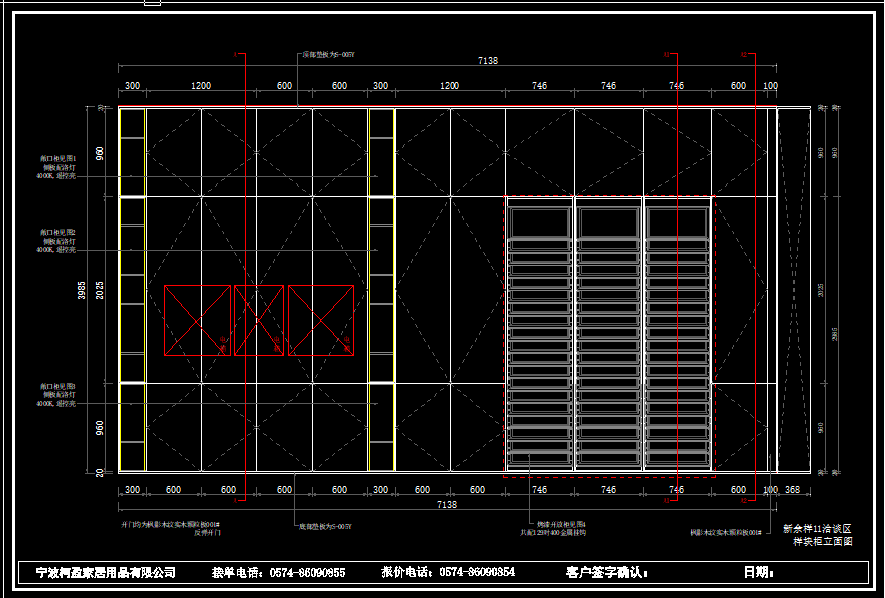The image size is (885, 598).
Task: Click the middle pull-out shelf rack unit
Action: [608, 335]
